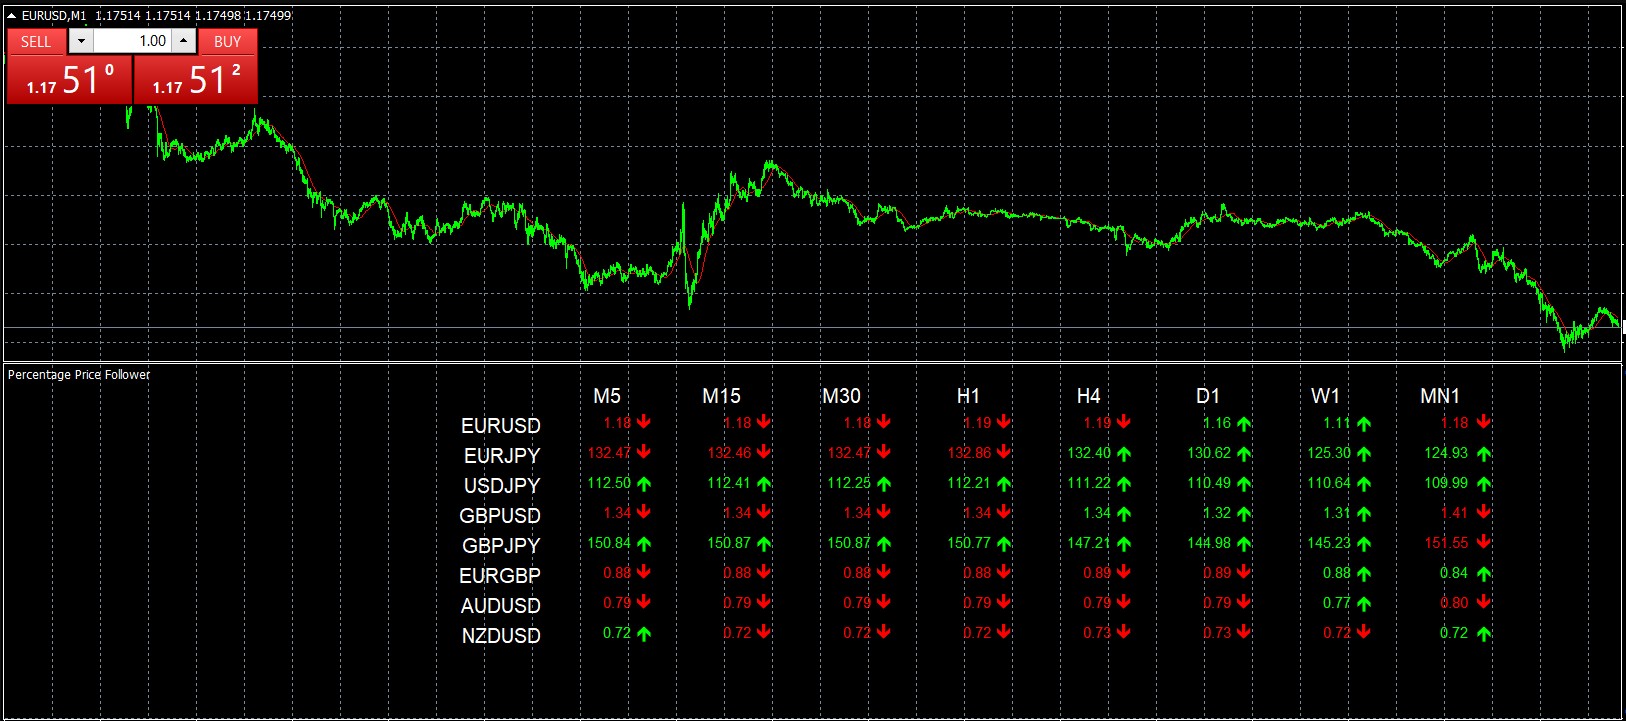Image resolution: width=1626 pixels, height=721 pixels.
Task: Click the MN1 column header
Action: (x=1440, y=396)
